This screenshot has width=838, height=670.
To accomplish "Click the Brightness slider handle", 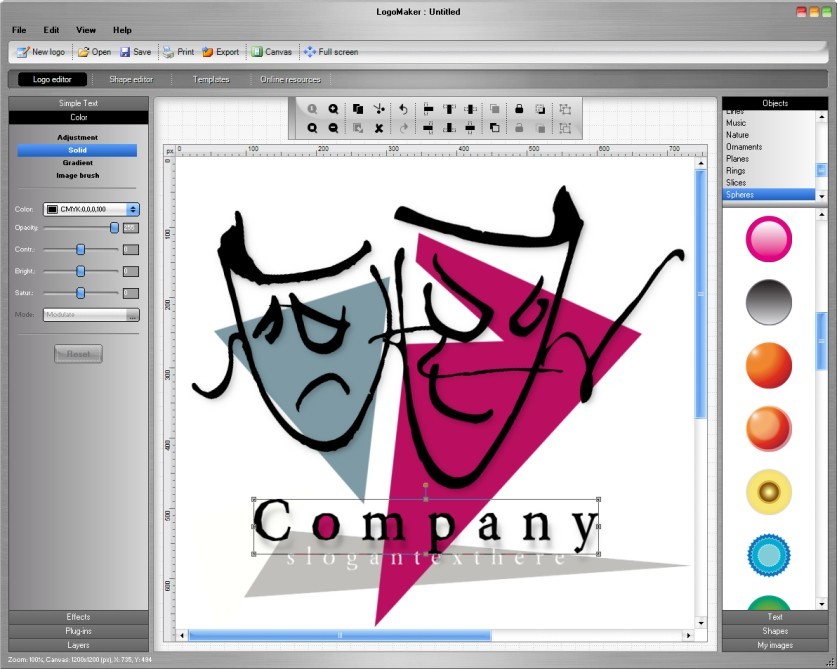I will (81, 271).
